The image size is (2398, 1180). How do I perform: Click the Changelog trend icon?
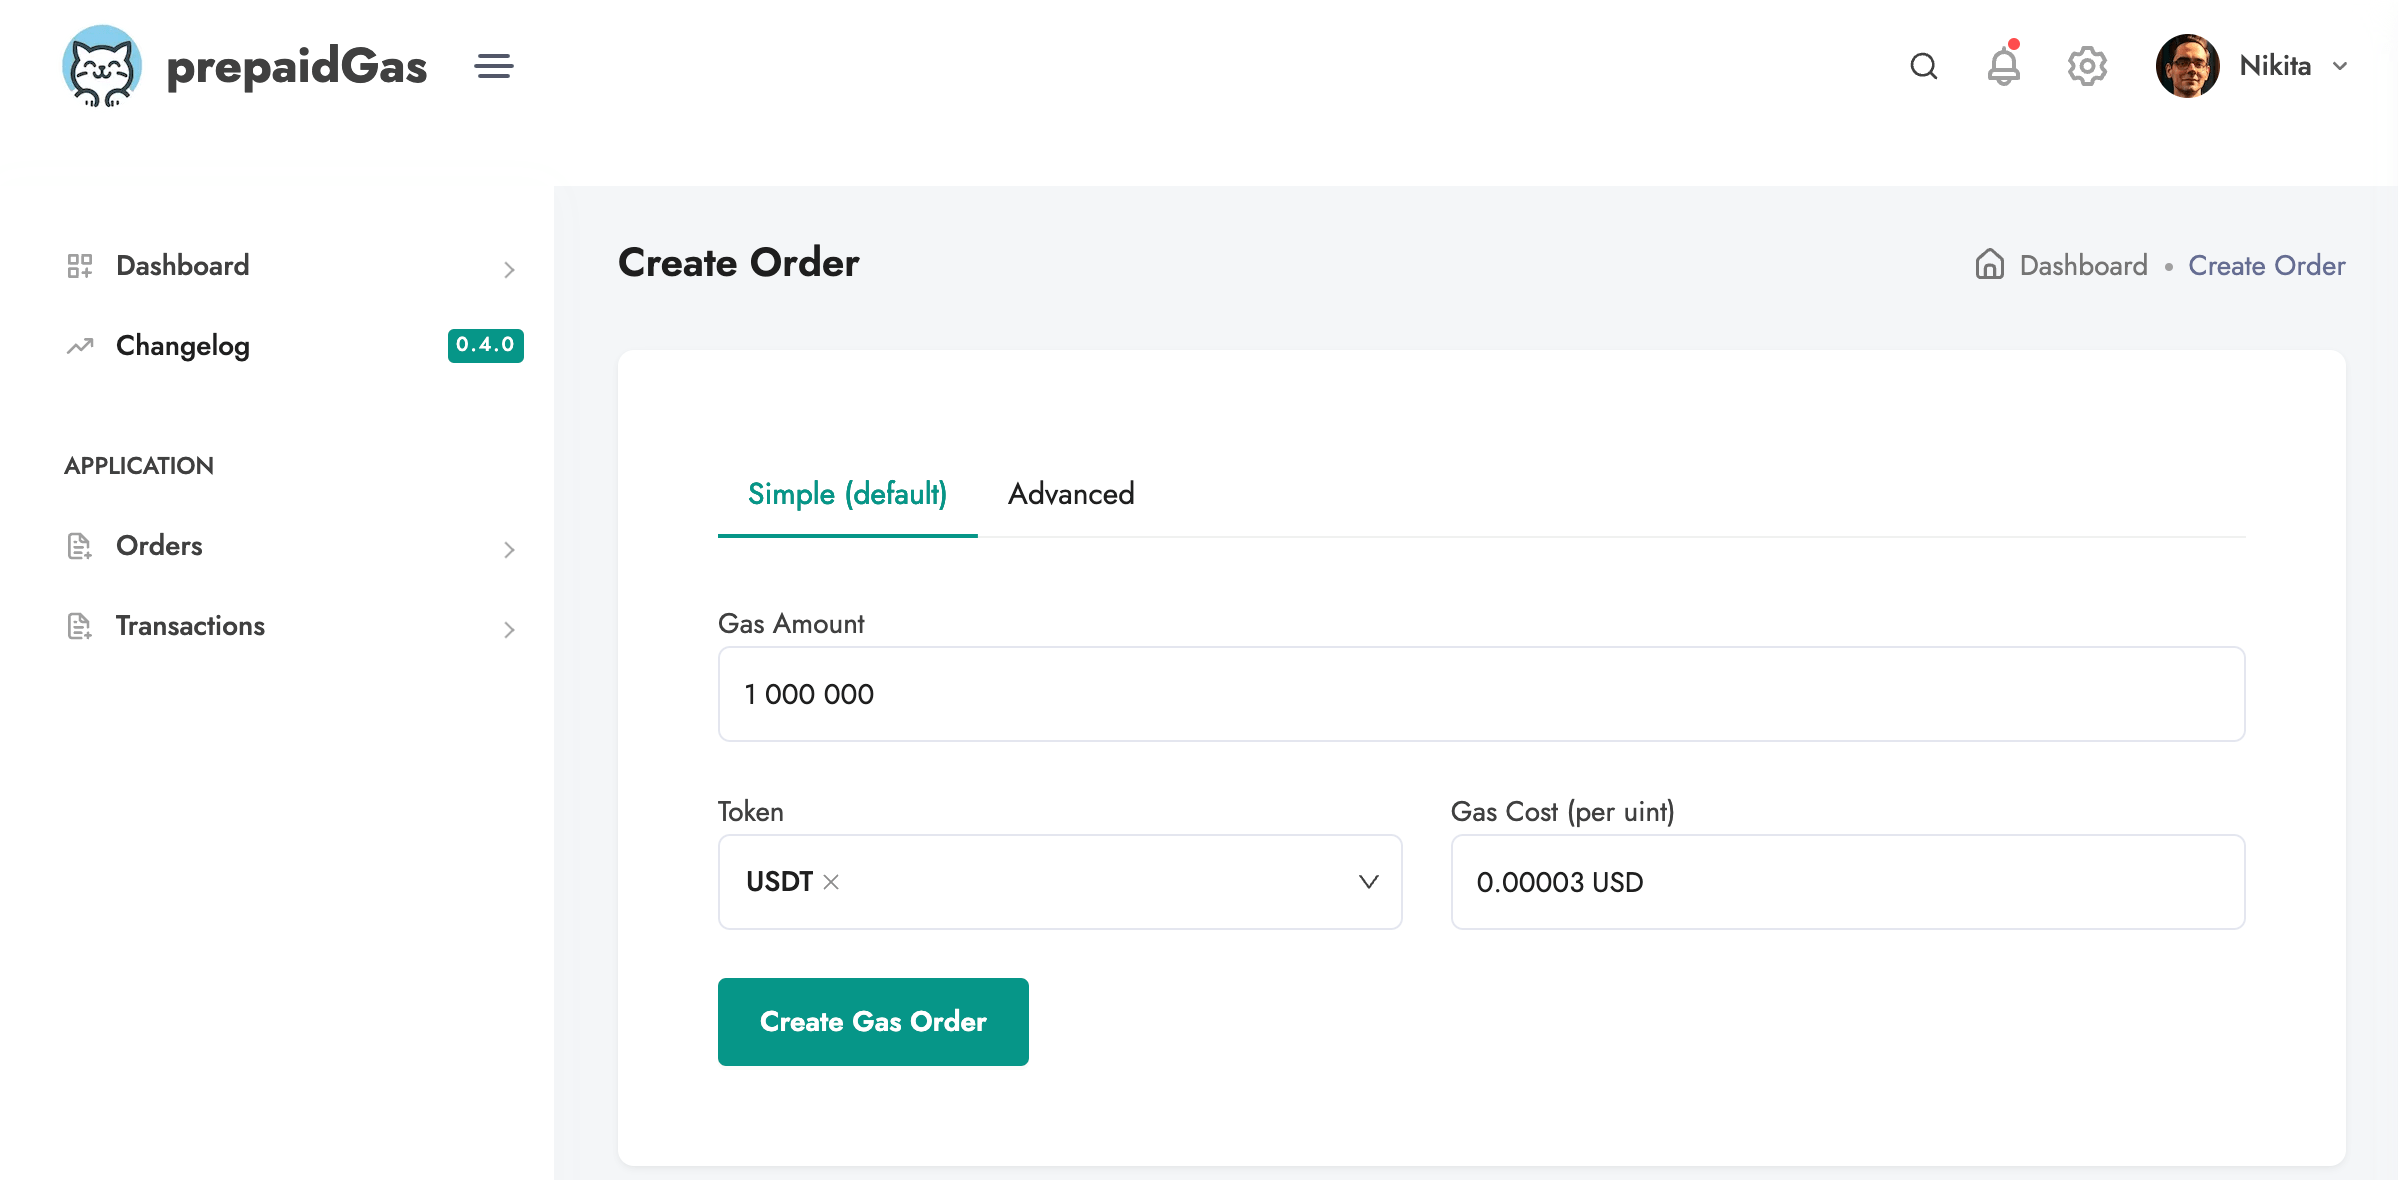pos(80,346)
